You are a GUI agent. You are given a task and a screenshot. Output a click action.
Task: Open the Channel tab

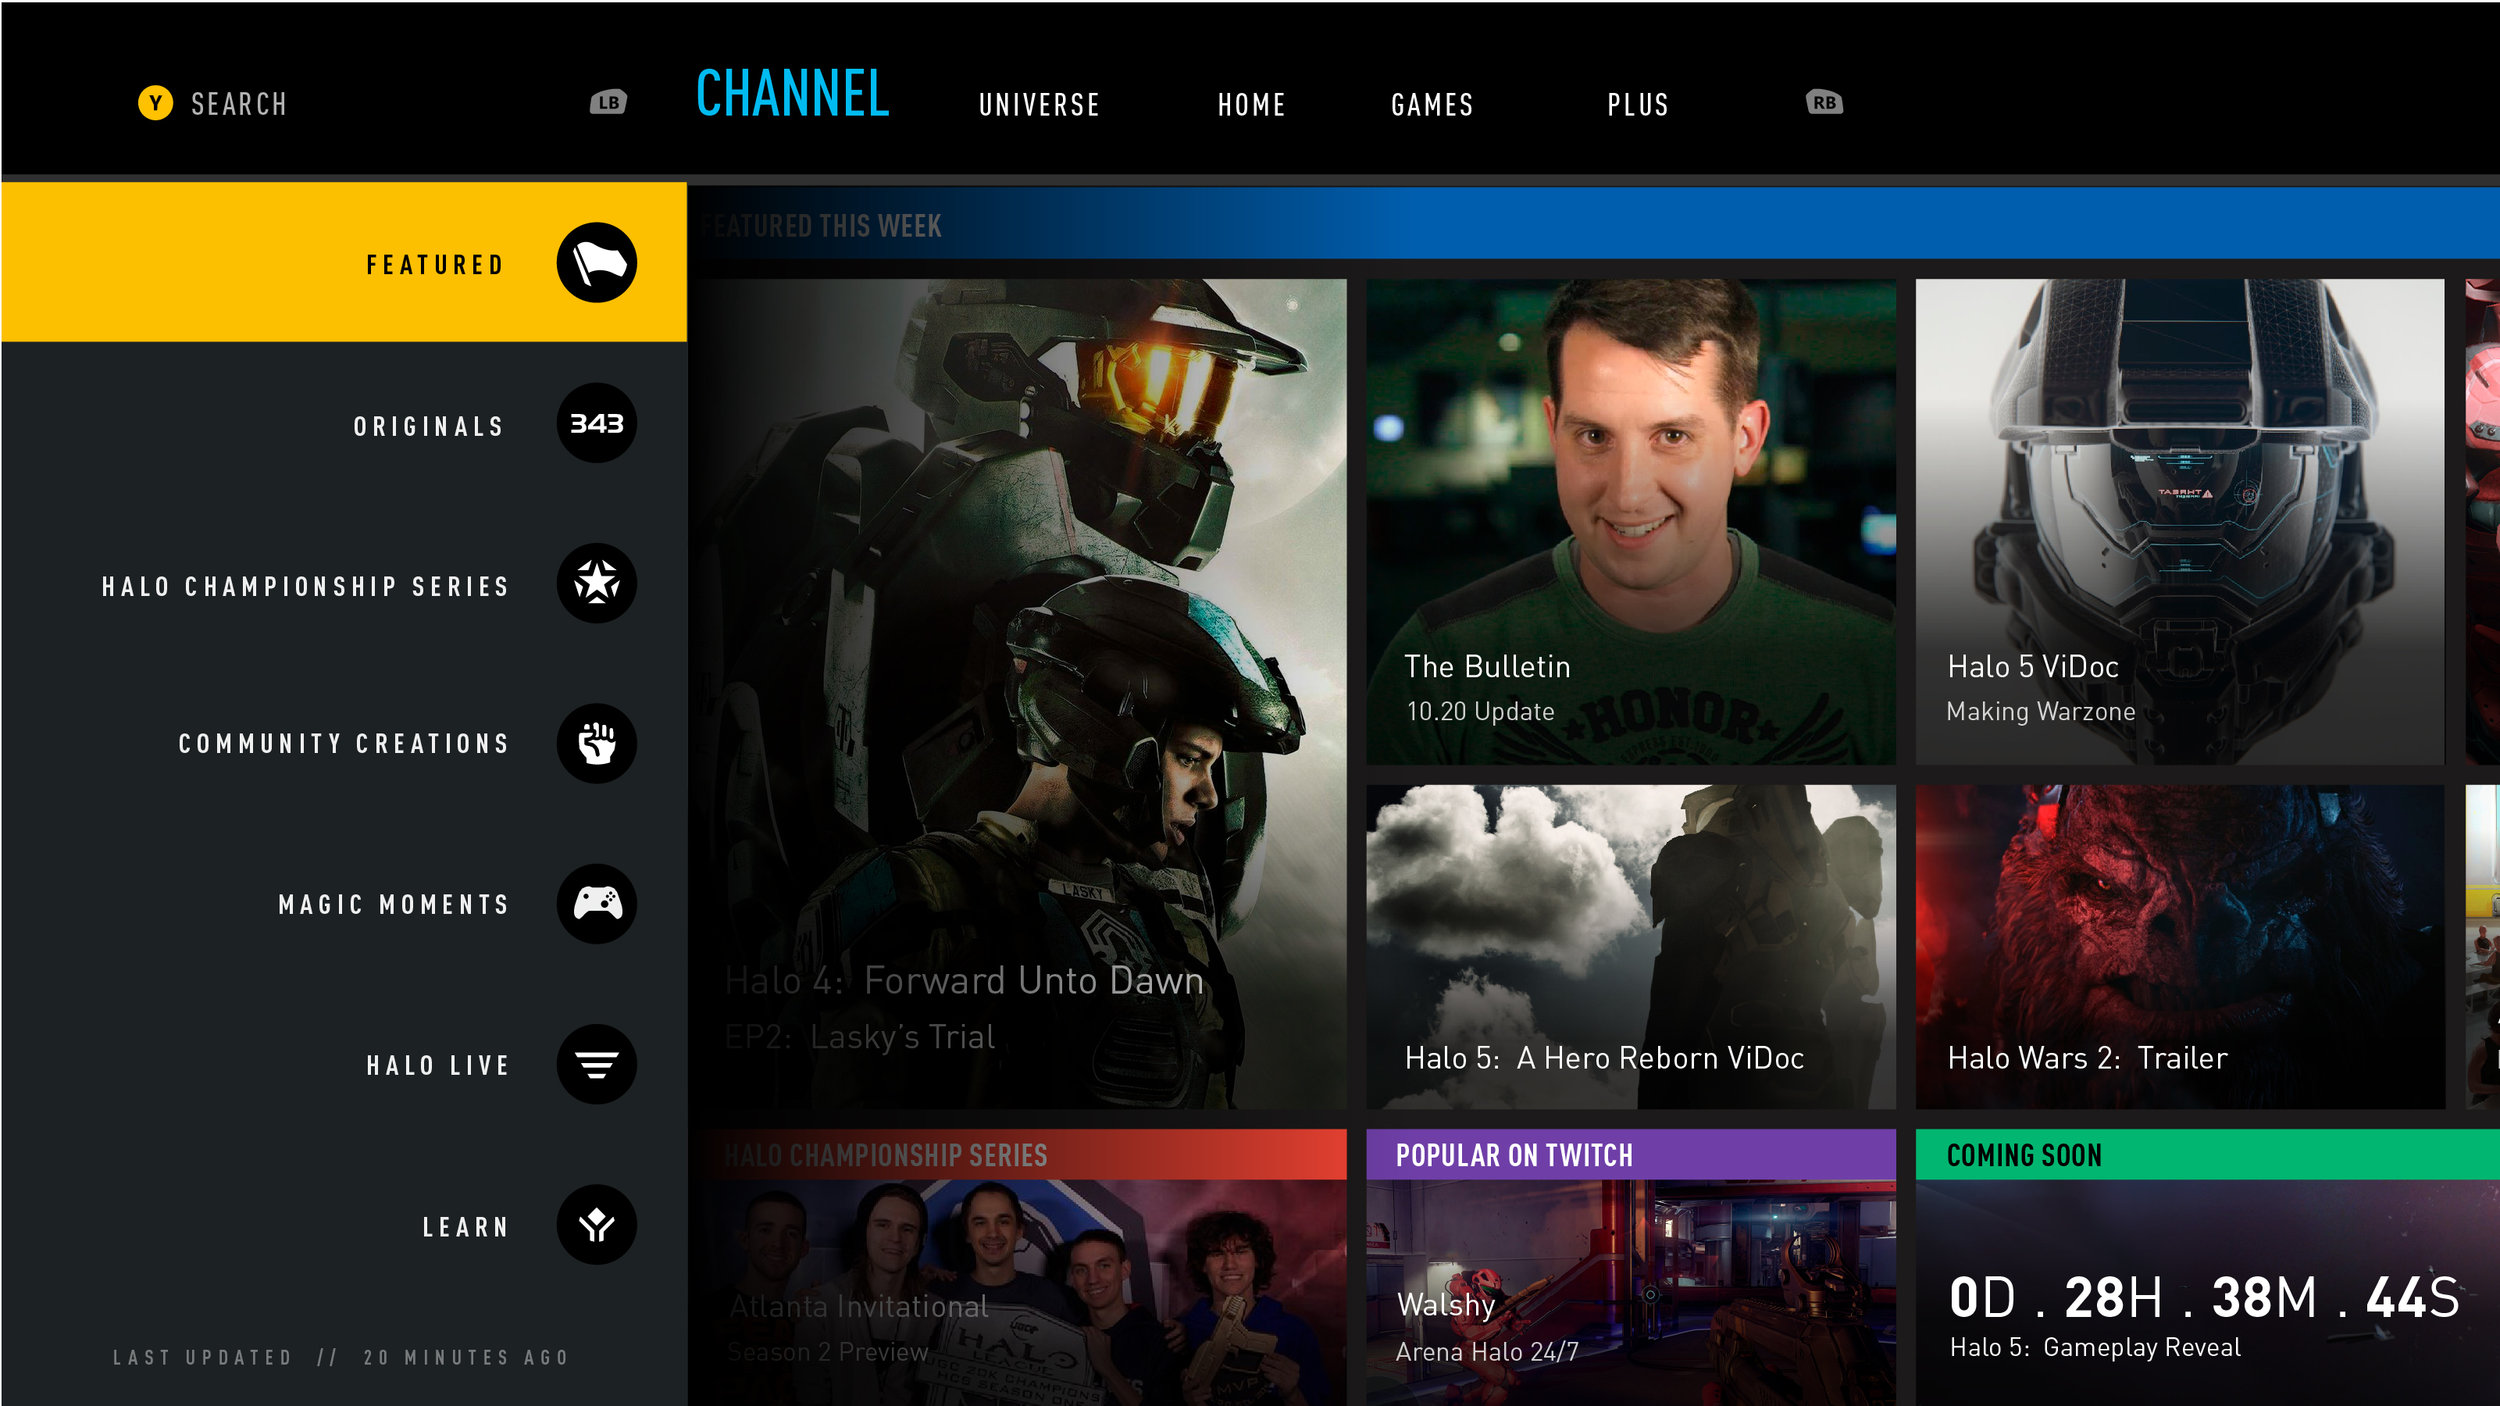click(792, 94)
